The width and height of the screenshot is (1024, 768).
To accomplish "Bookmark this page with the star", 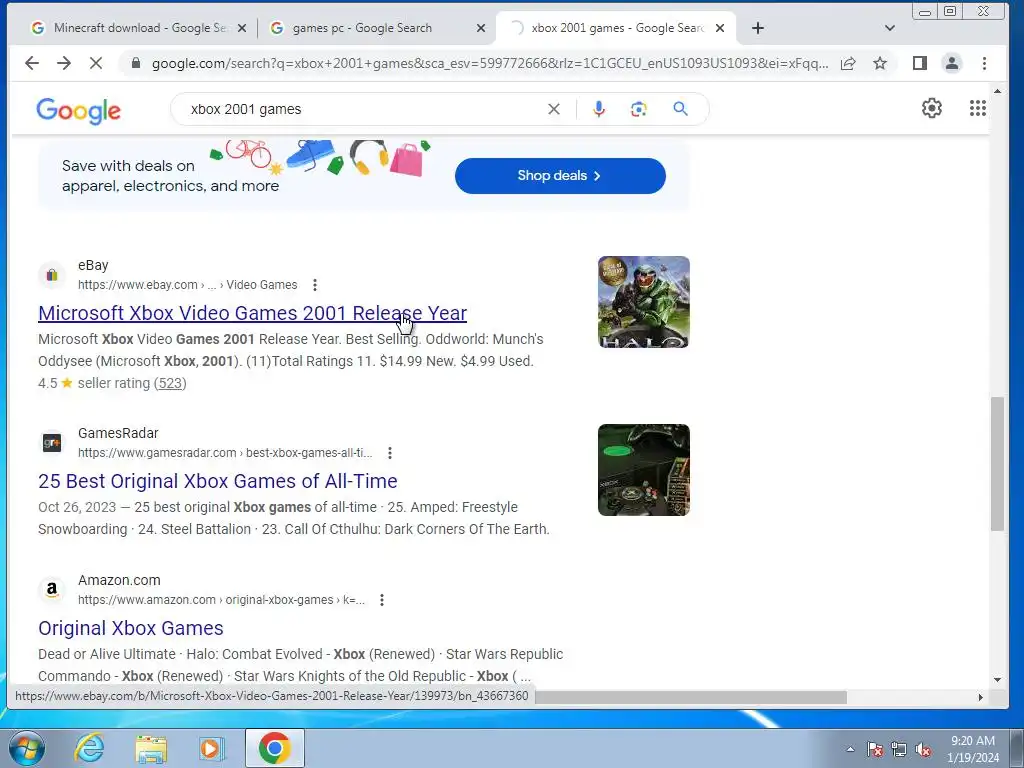I will [x=880, y=63].
